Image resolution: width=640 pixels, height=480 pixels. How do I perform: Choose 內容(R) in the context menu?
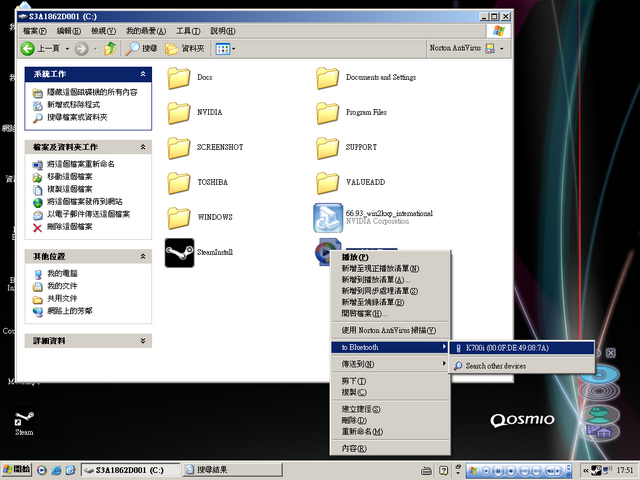[390, 449]
